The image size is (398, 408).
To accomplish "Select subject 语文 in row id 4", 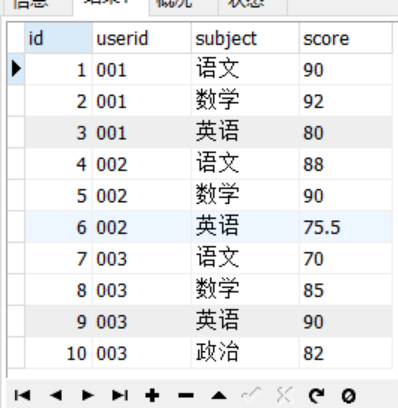I will (245, 164).
